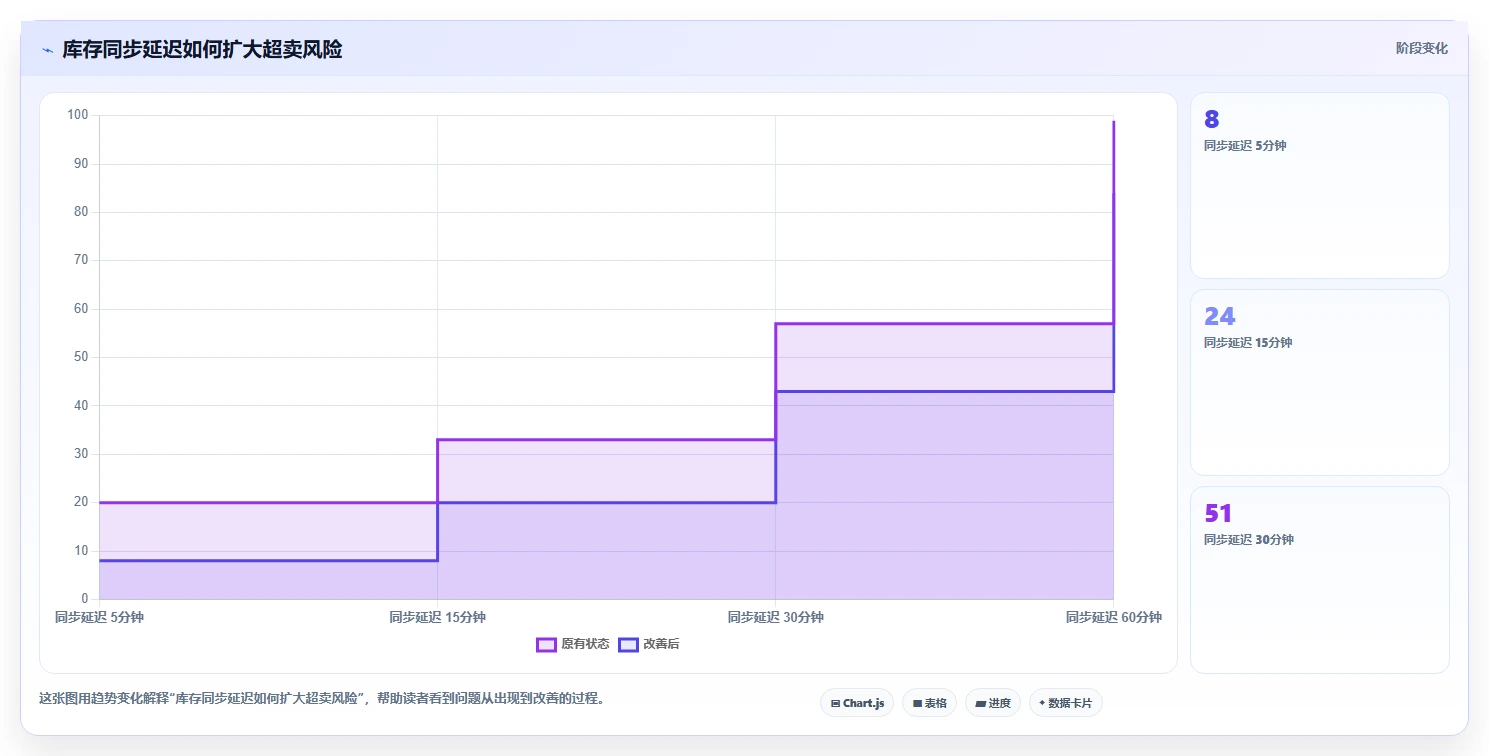Click the y-axis value 50
1489x756 pixels.
click(82, 357)
